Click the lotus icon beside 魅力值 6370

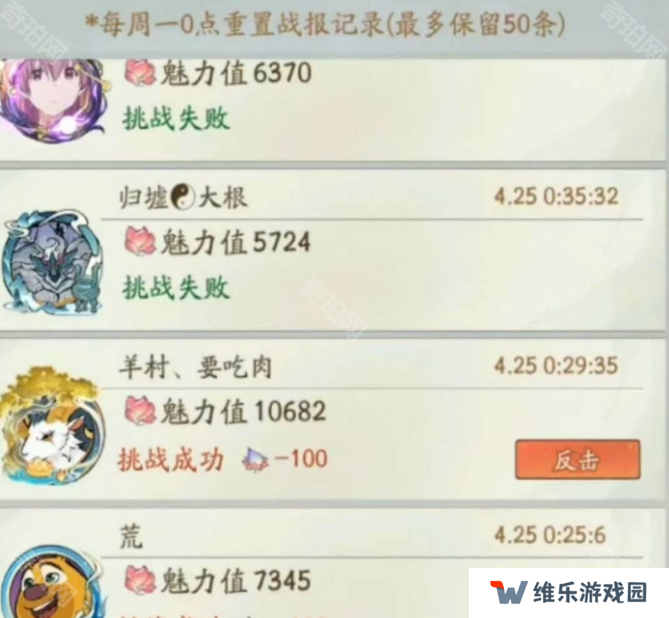click(x=140, y=73)
